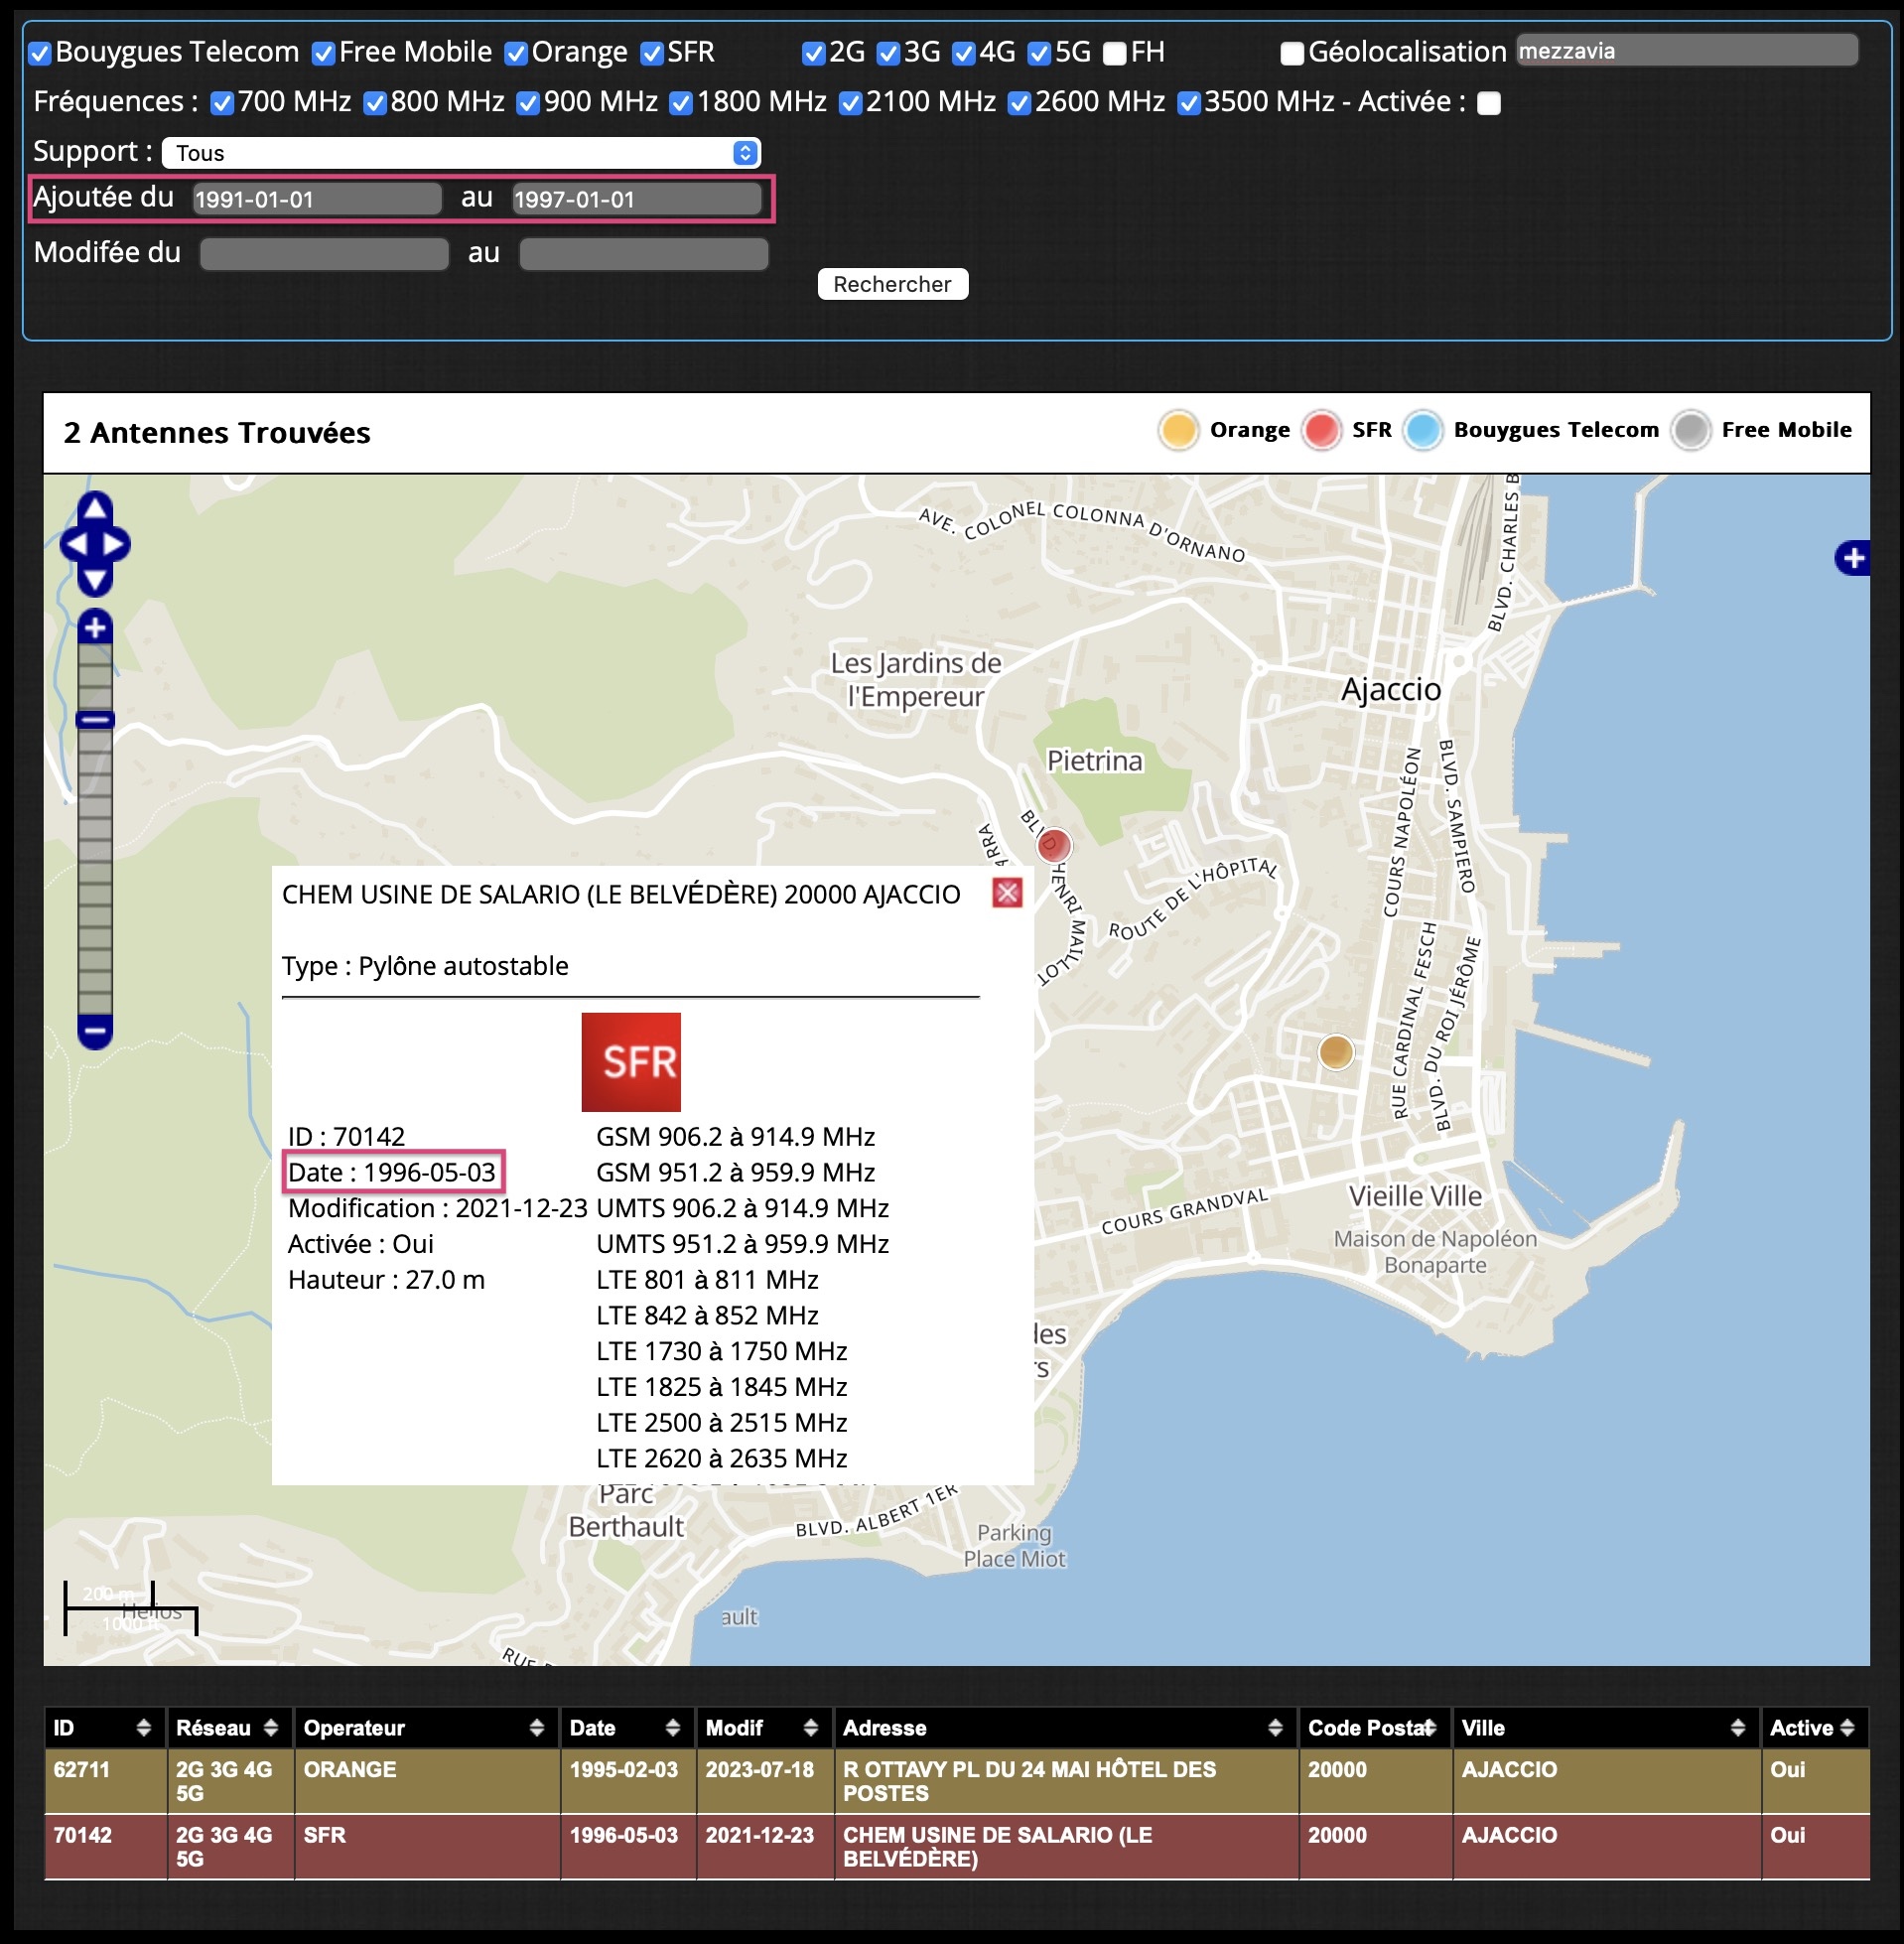Screen dimensions: 1904x1944
Task: Click the Free Mobile legend circle
Action: [x=1691, y=431]
